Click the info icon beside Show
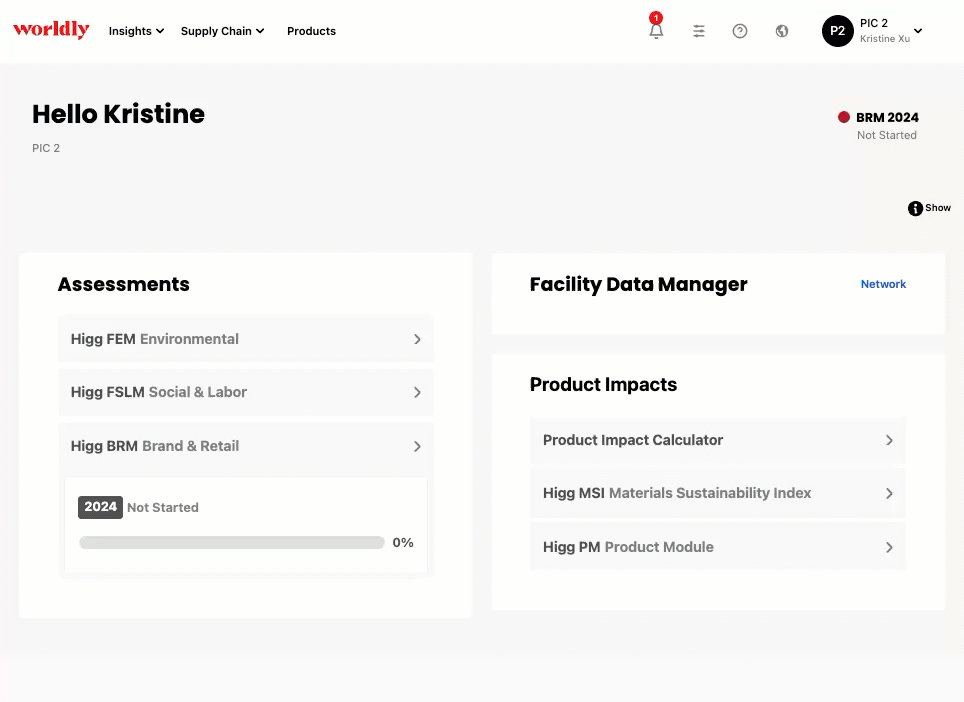This screenshot has height=702, width=964. (915, 208)
